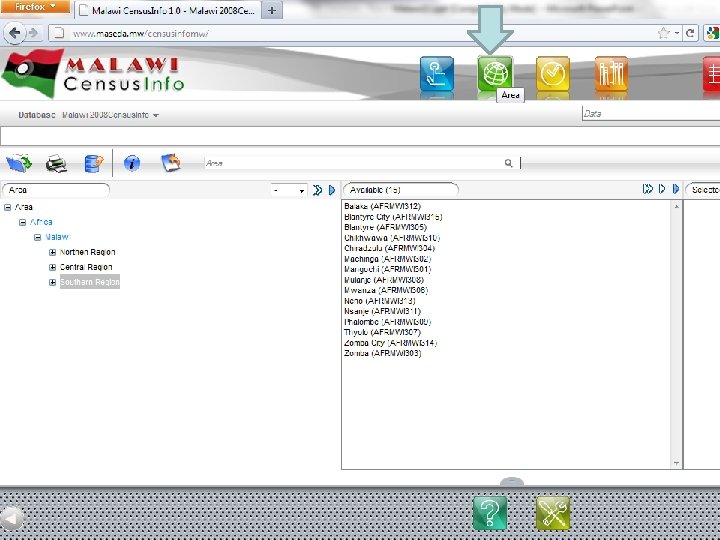Select Africa in the area tree
This screenshot has width=720, height=540.
[41, 222]
